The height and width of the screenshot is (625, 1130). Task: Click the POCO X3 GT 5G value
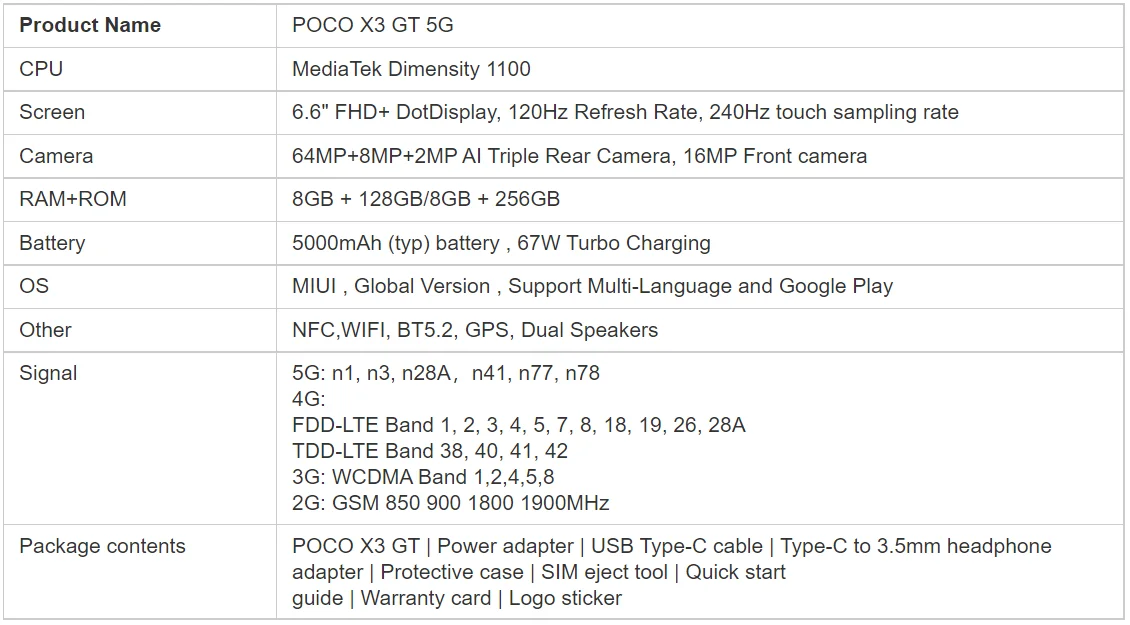pos(372,26)
